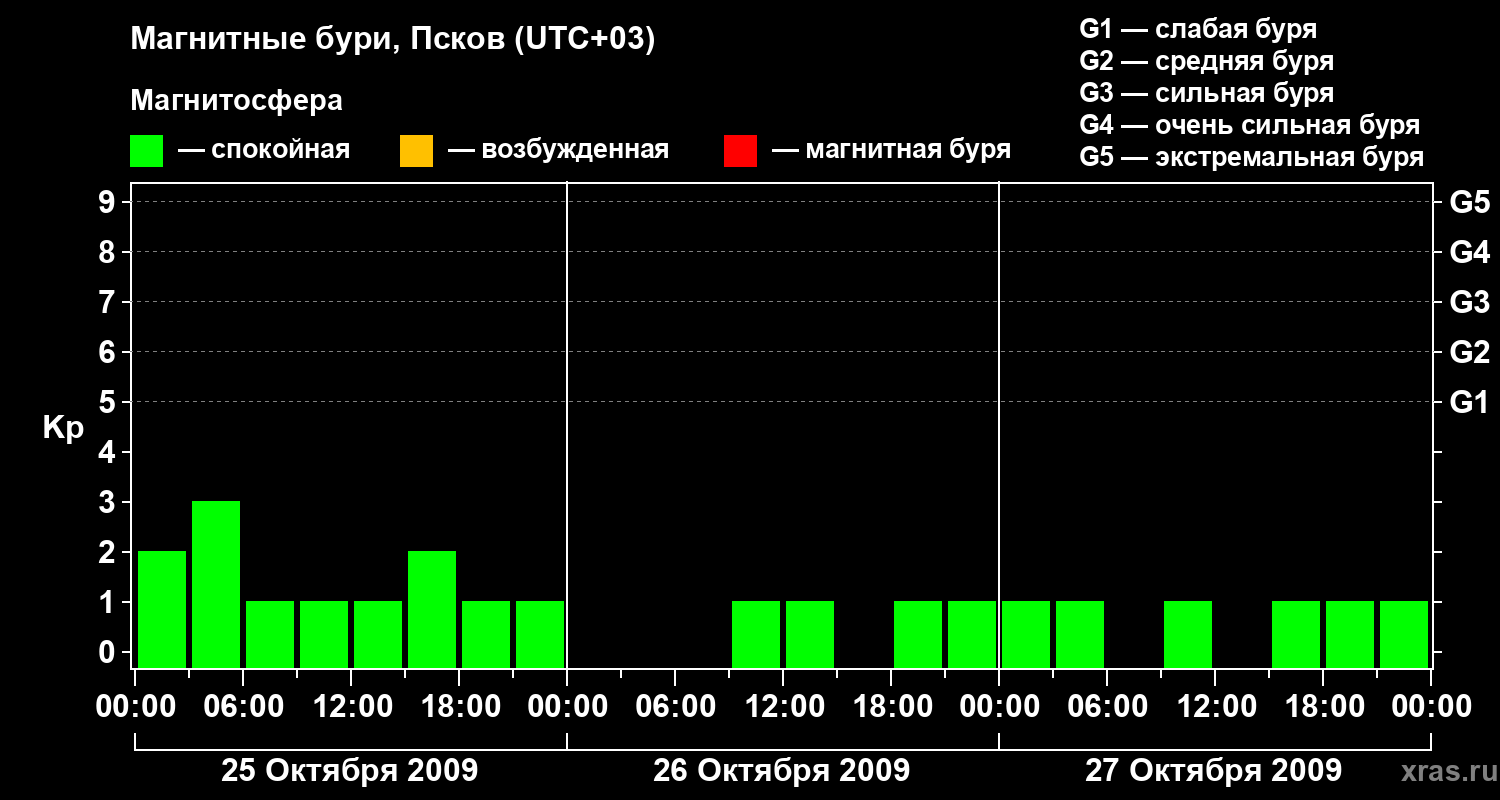Click the '26 Октября 2009' date label
The height and width of the screenshot is (800, 1500).
click(781, 770)
